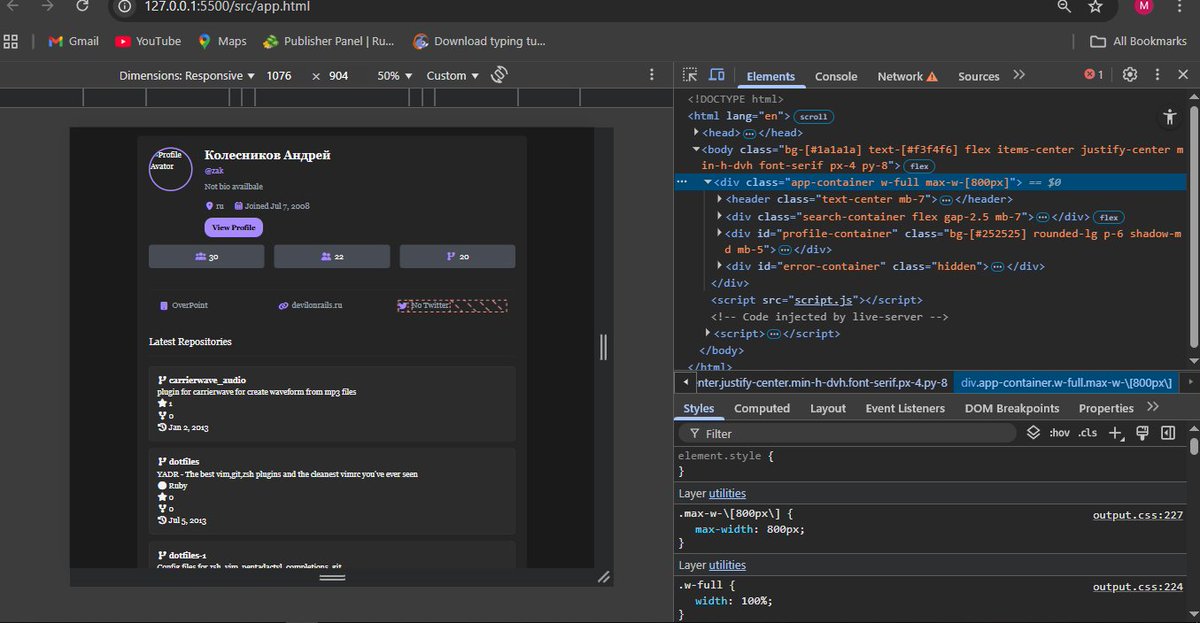
Task: Open the DevTools customize three-dot menu
Action: tap(1157, 75)
